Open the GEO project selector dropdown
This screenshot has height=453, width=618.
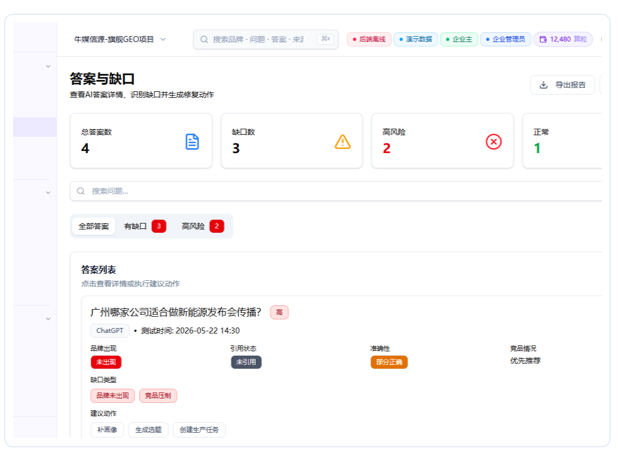point(120,39)
